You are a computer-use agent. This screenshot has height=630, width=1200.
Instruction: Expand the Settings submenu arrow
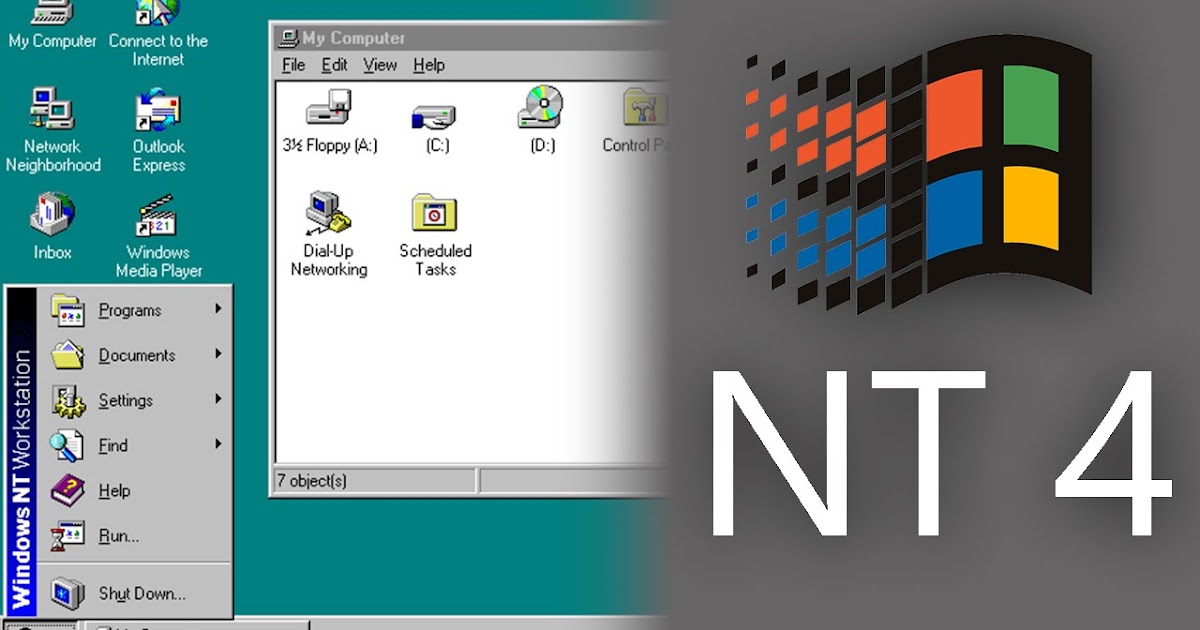coord(217,399)
